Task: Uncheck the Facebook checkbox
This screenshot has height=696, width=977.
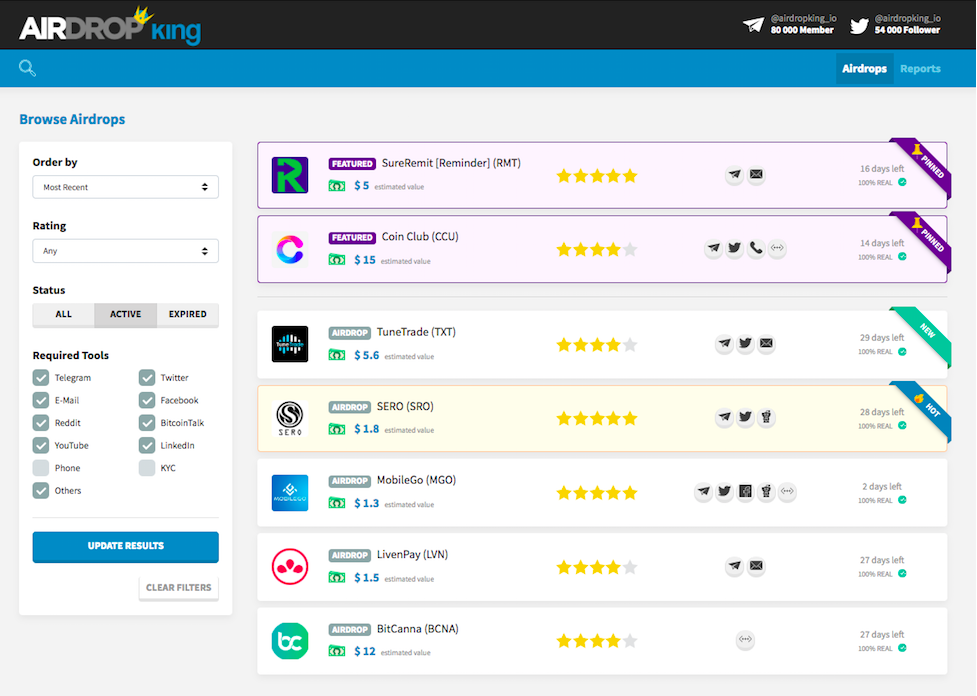Action: point(147,400)
